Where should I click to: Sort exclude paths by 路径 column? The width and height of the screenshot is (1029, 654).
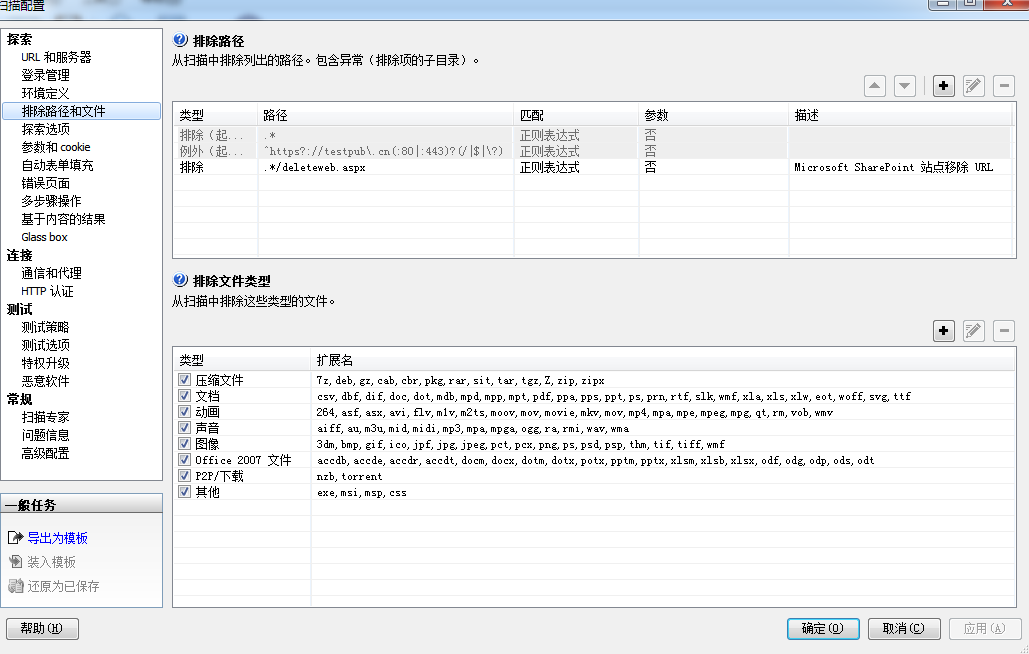(385, 115)
